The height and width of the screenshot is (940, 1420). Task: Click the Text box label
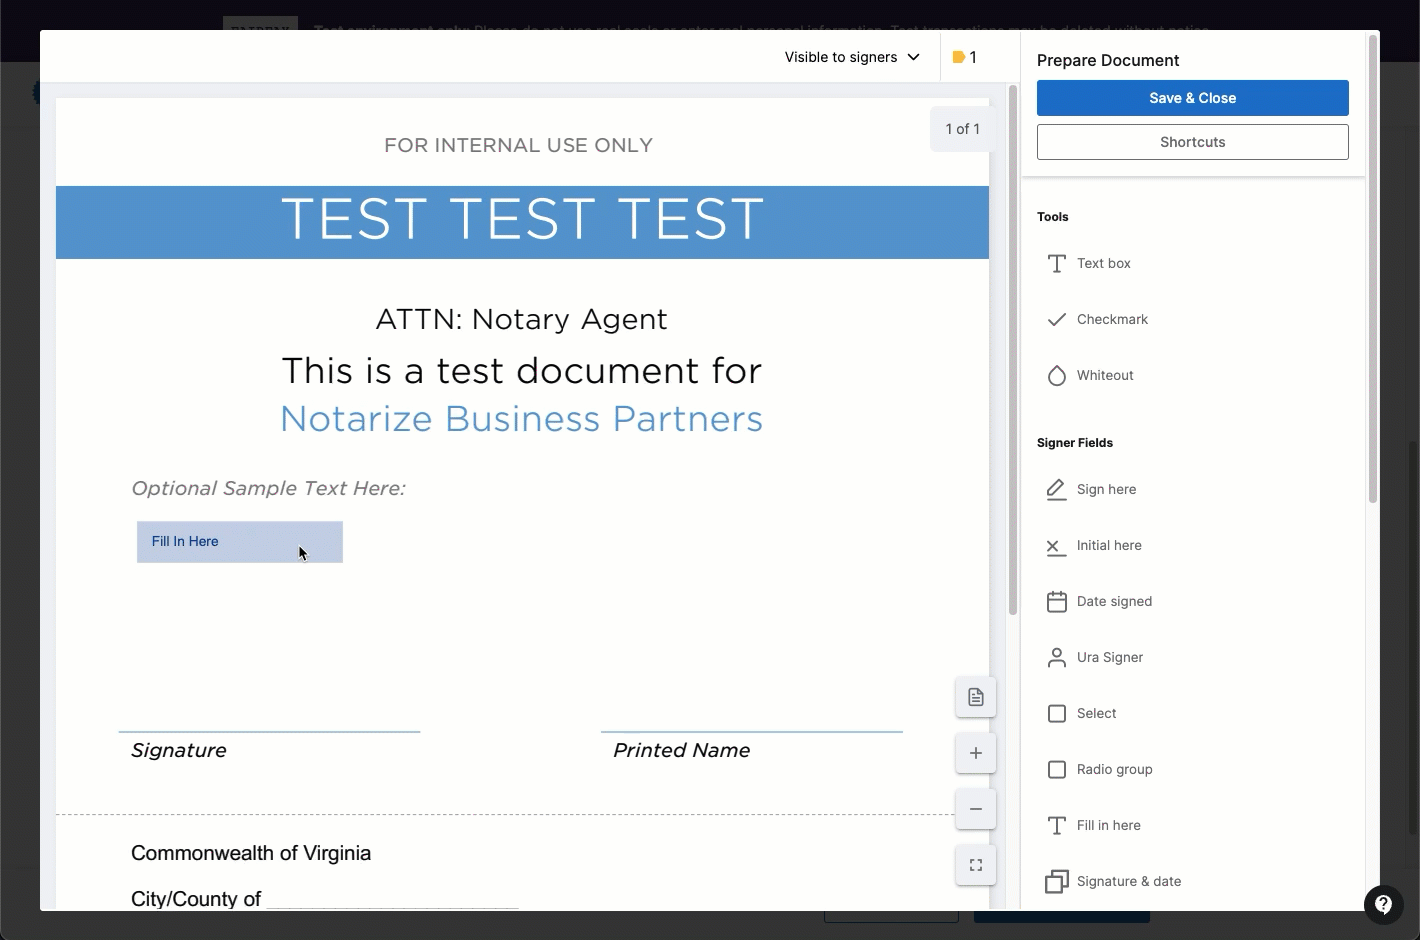pyautogui.click(x=1104, y=264)
